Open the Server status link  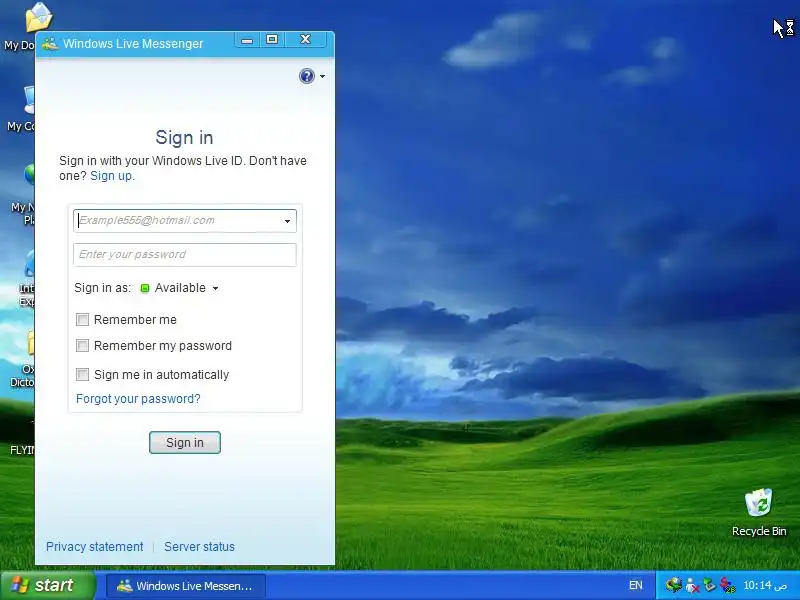199,546
